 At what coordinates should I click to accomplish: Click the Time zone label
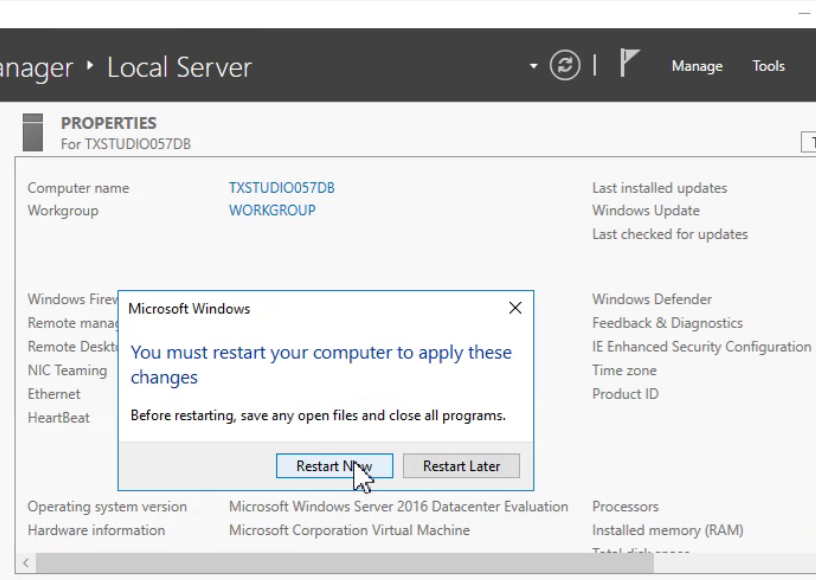tap(624, 370)
